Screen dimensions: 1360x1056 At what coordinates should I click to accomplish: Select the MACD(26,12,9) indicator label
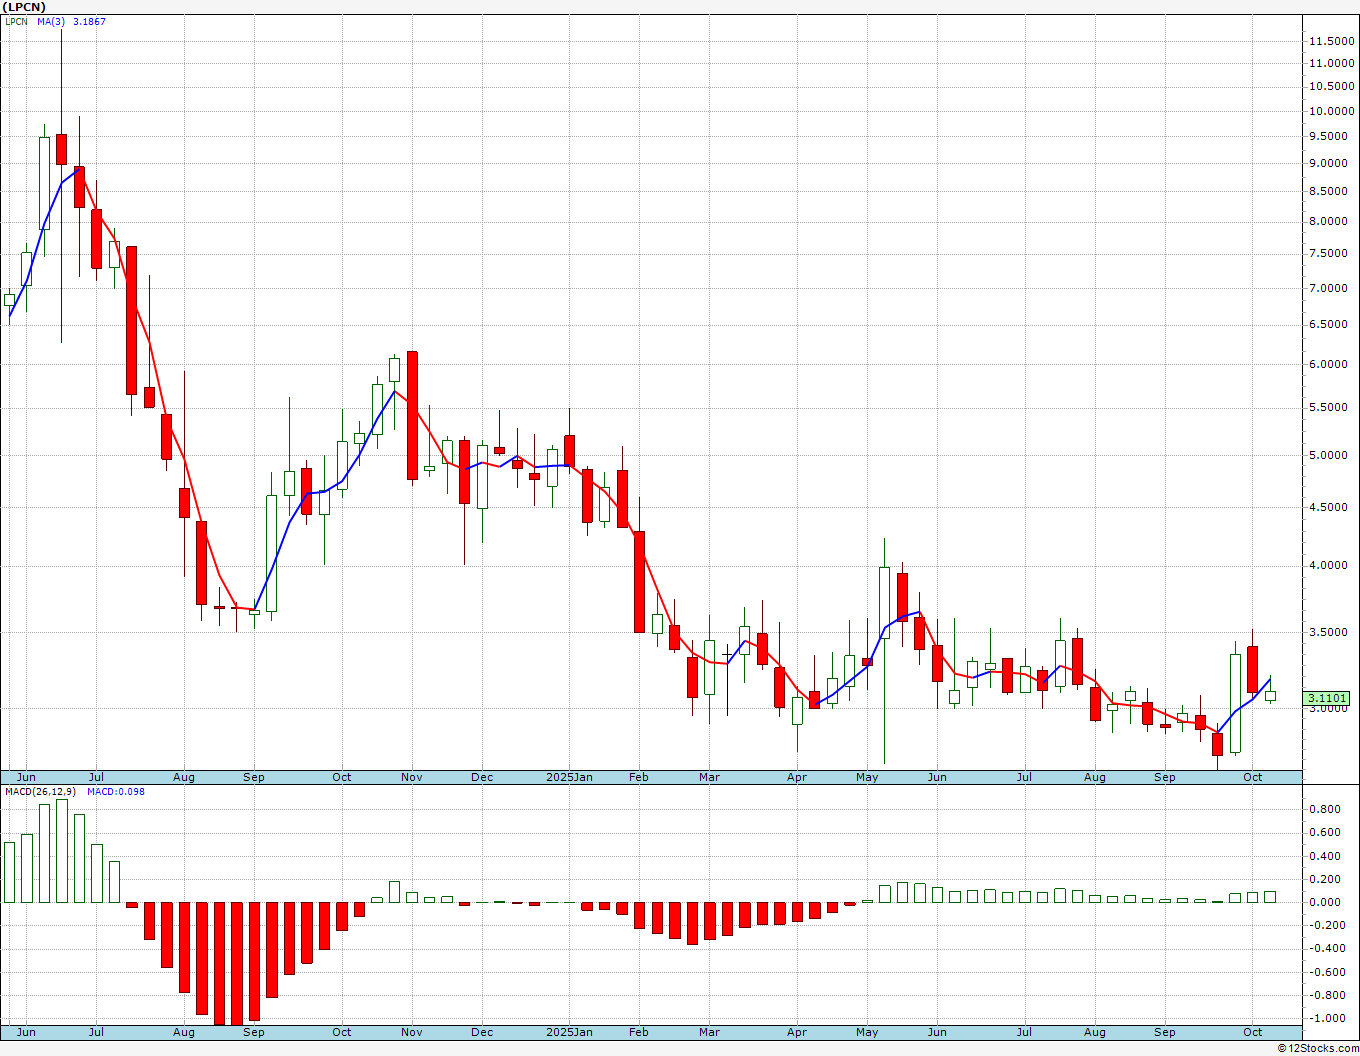tap(40, 792)
